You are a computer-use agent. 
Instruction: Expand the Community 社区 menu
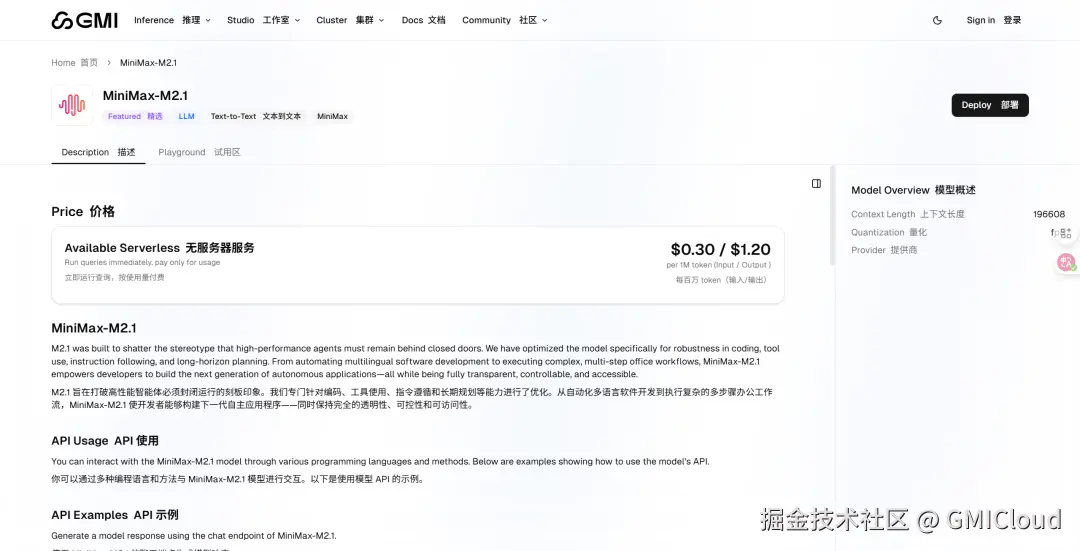[505, 20]
